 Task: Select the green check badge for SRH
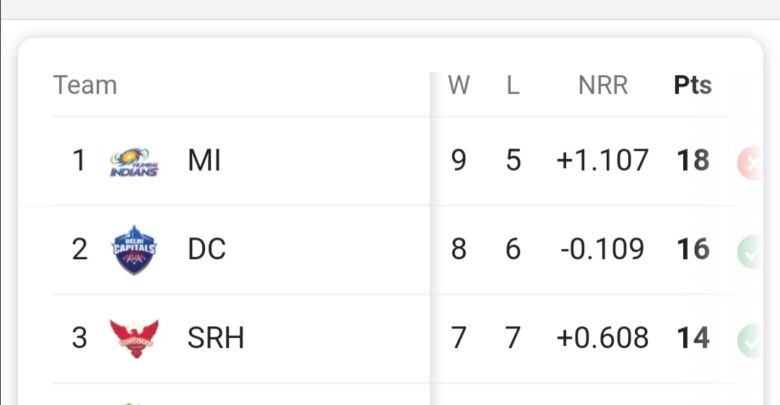[x=750, y=340]
